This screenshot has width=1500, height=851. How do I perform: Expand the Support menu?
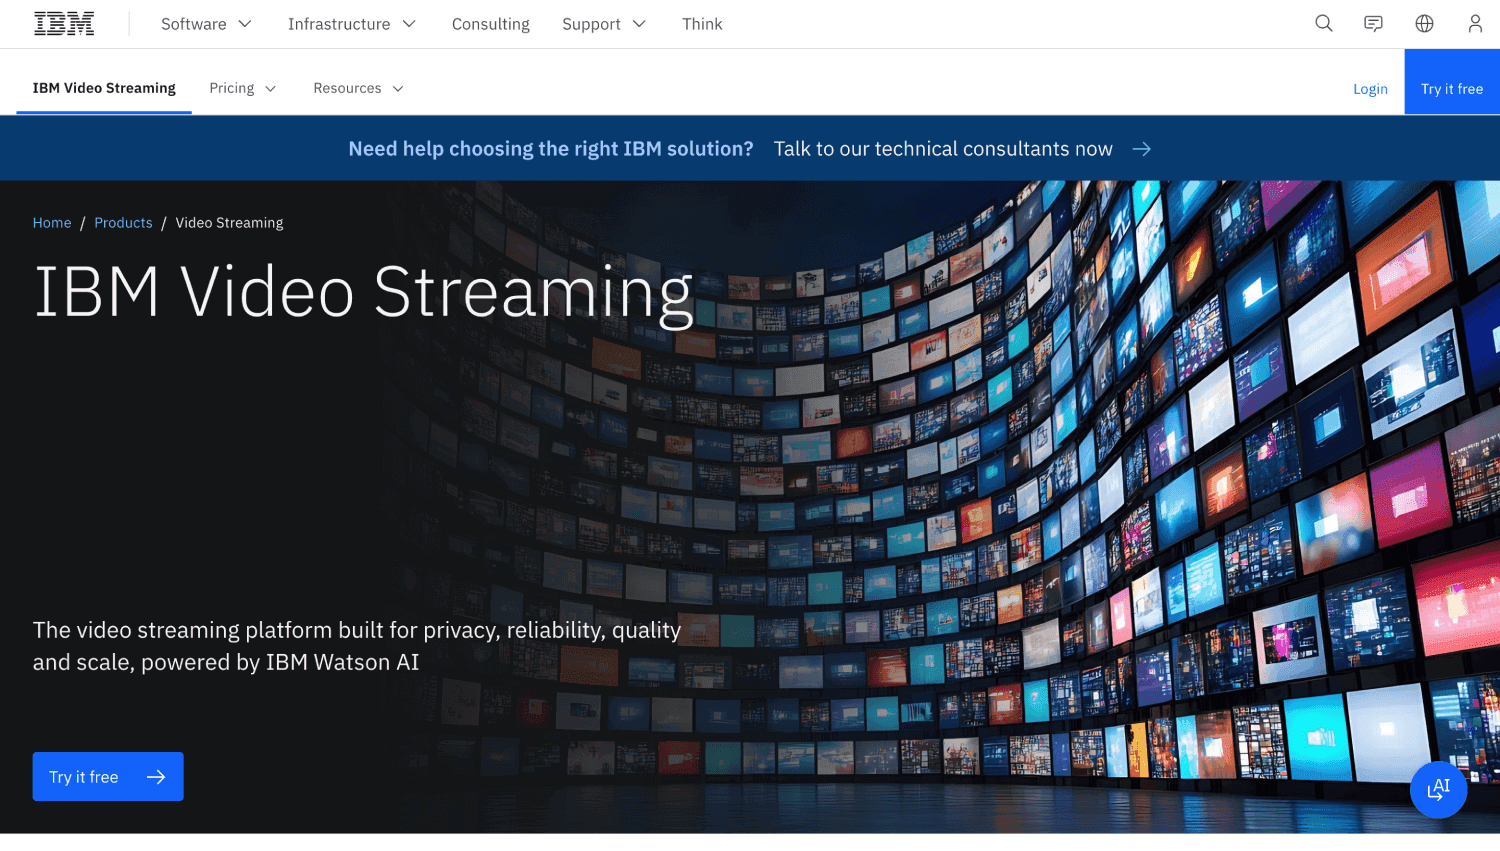coord(604,24)
